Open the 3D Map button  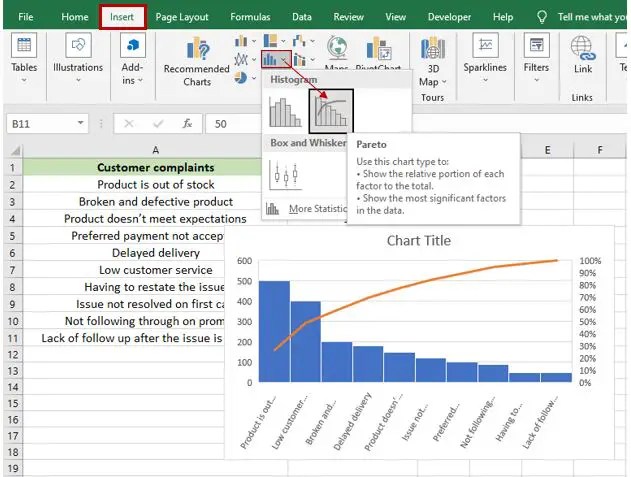tap(433, 61)
